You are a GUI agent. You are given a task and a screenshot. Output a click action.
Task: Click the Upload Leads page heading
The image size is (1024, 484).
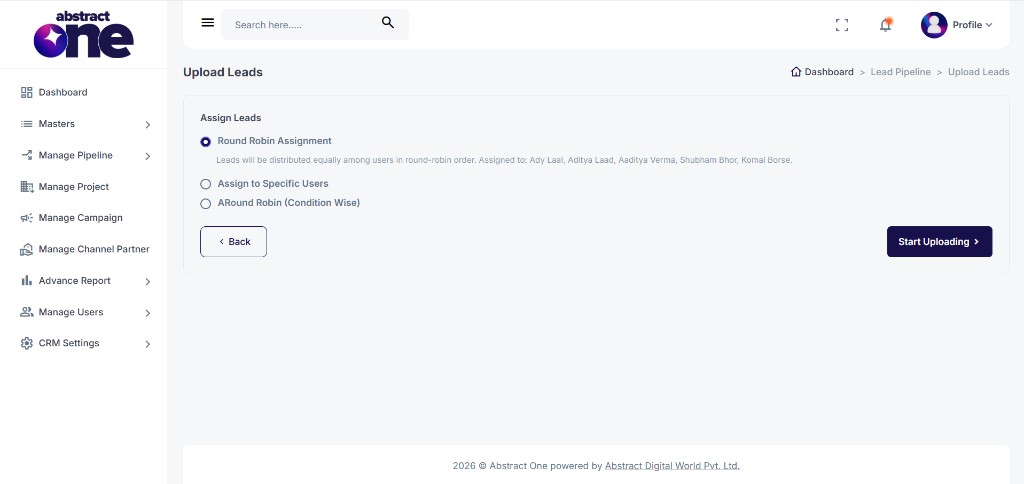click(x=223, y=72)
